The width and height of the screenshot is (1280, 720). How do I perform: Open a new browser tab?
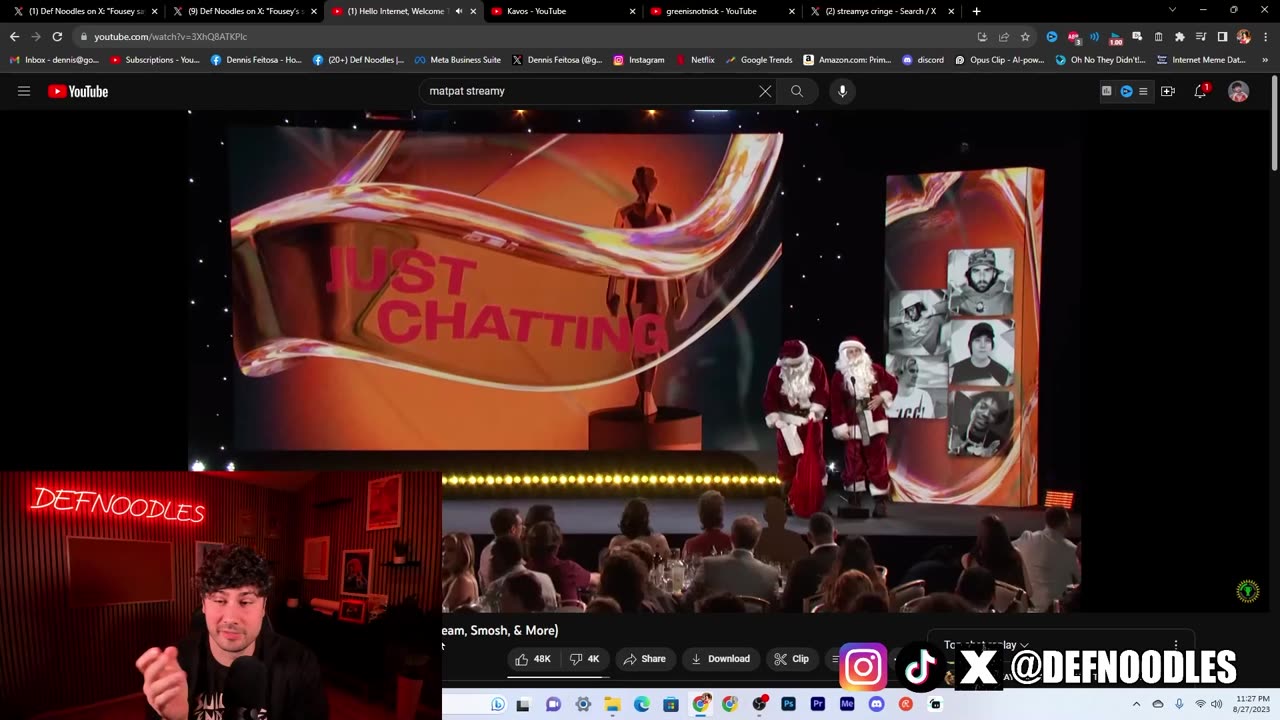976,11
